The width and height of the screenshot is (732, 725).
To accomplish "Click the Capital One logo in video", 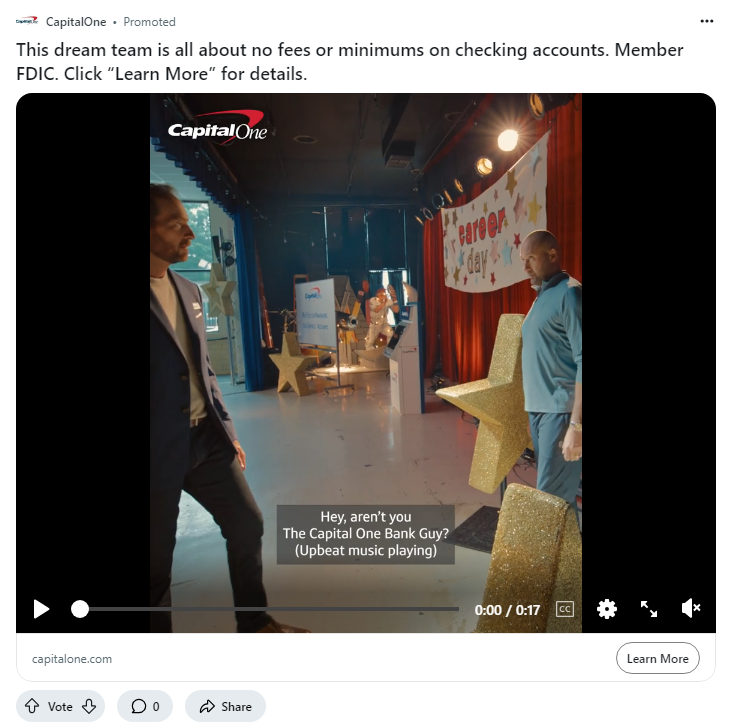I will [x=218, y=127].
